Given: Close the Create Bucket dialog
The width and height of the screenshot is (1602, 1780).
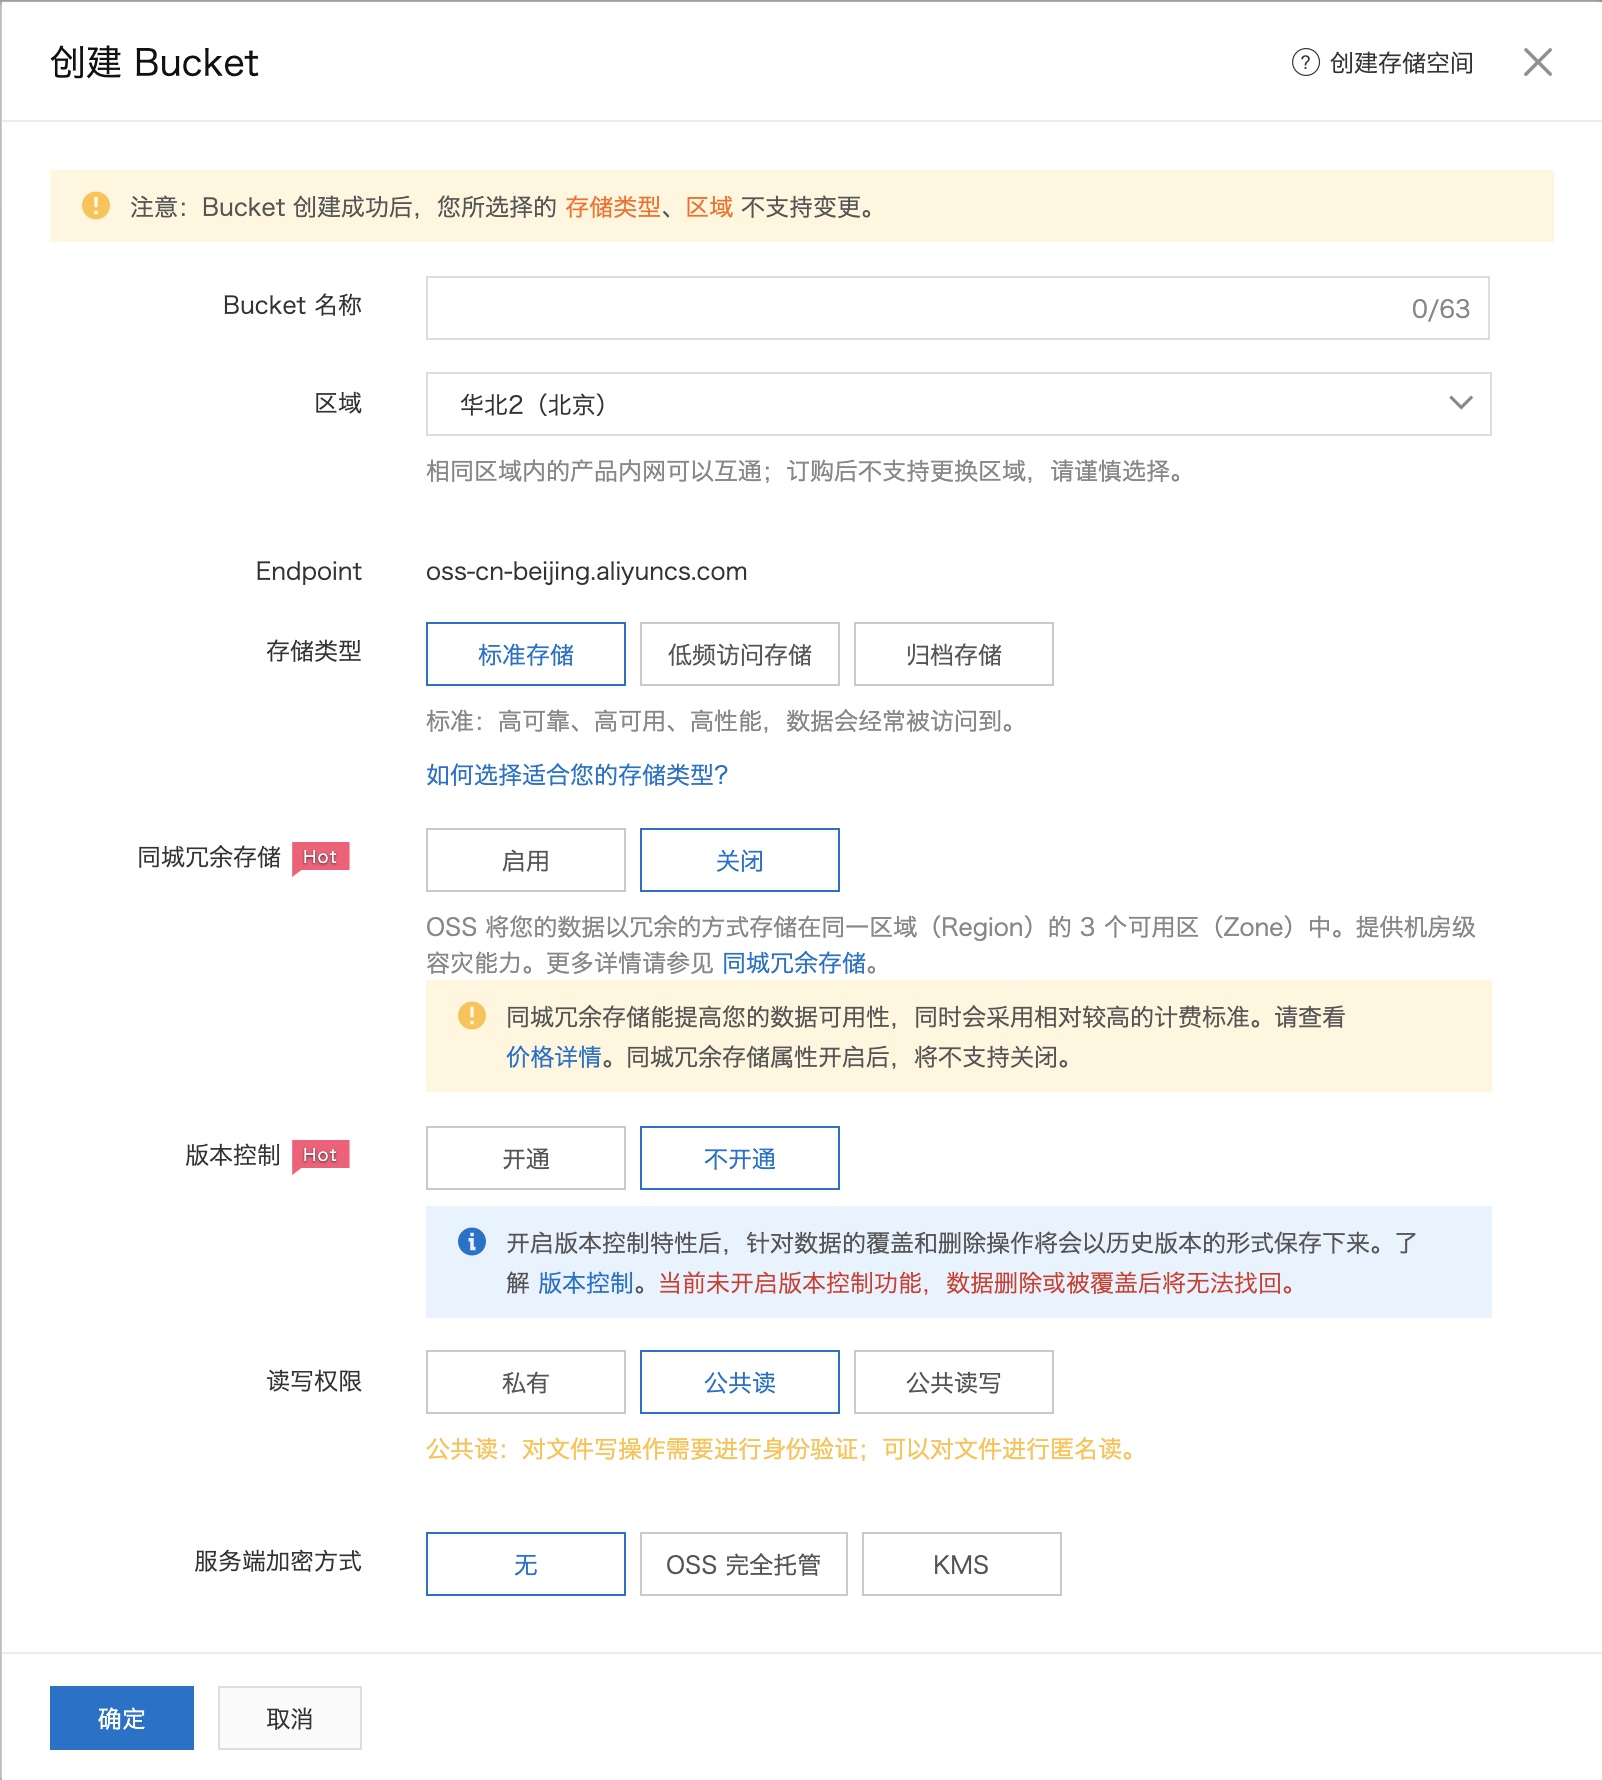Looking at the screenshot, I should tap(1537, 63).
